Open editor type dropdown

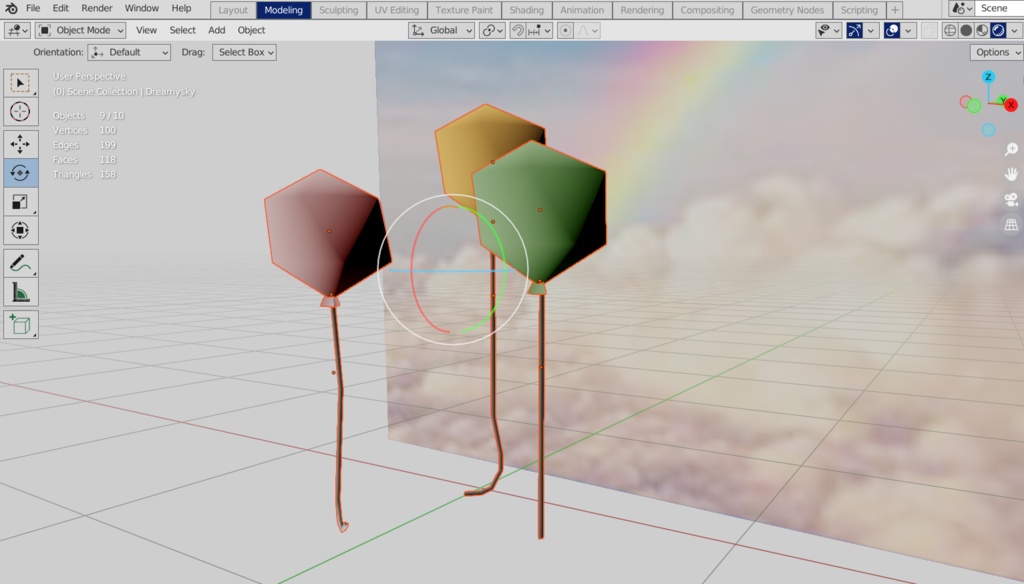pos(17,30)
